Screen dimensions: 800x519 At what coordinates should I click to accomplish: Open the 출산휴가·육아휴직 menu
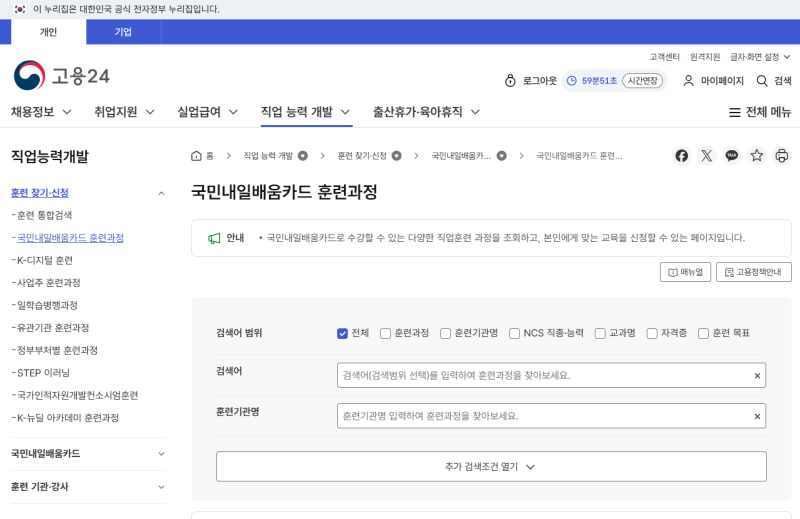427,112
